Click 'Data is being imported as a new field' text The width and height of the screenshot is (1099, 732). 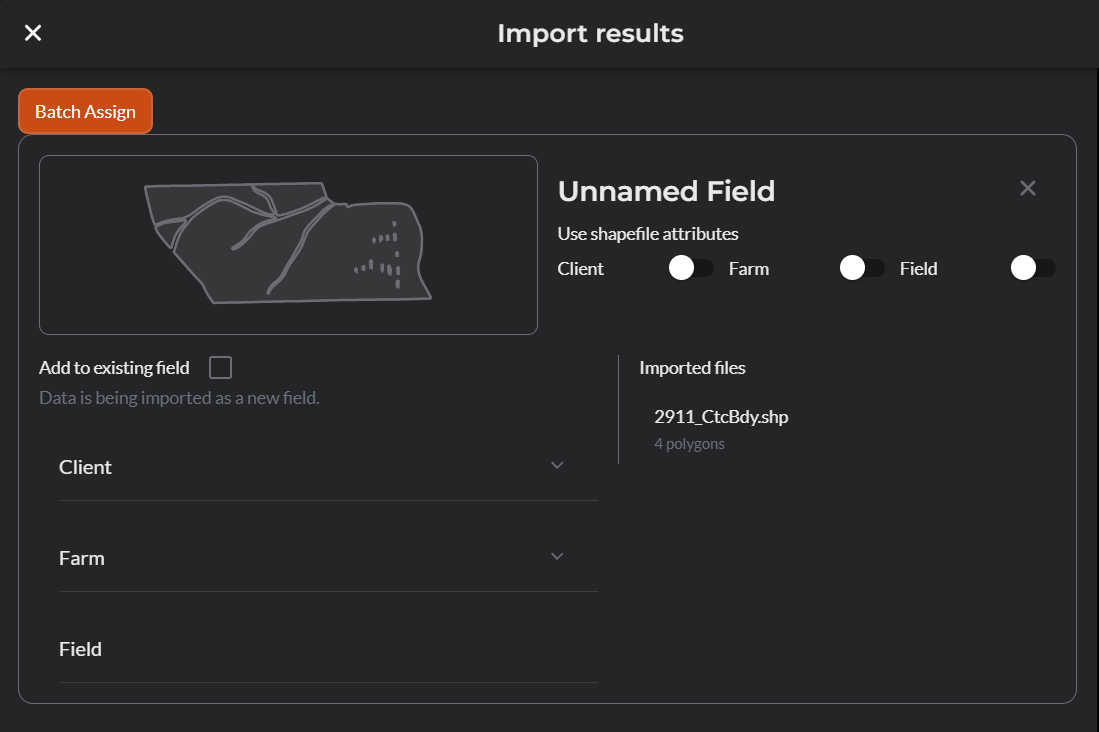point(179,398)
